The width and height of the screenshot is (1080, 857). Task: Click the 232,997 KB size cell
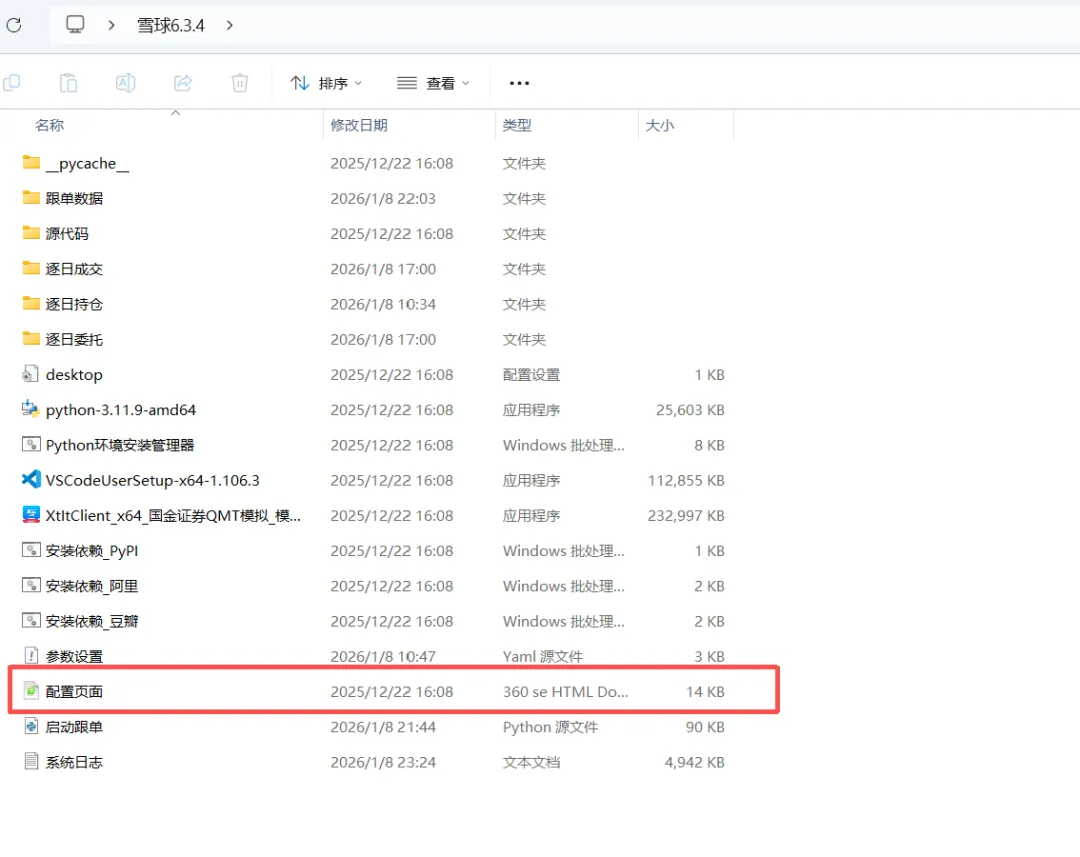pyautogui.click(x=686, y=515)
